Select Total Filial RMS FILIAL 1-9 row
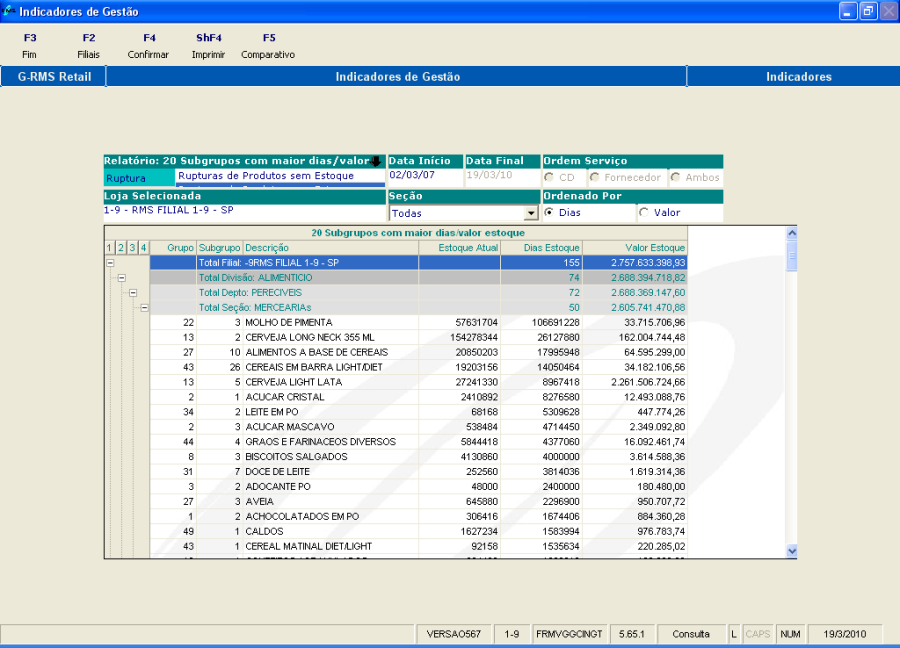This screenshot has width=900, height=648. [x=418, y=263]
